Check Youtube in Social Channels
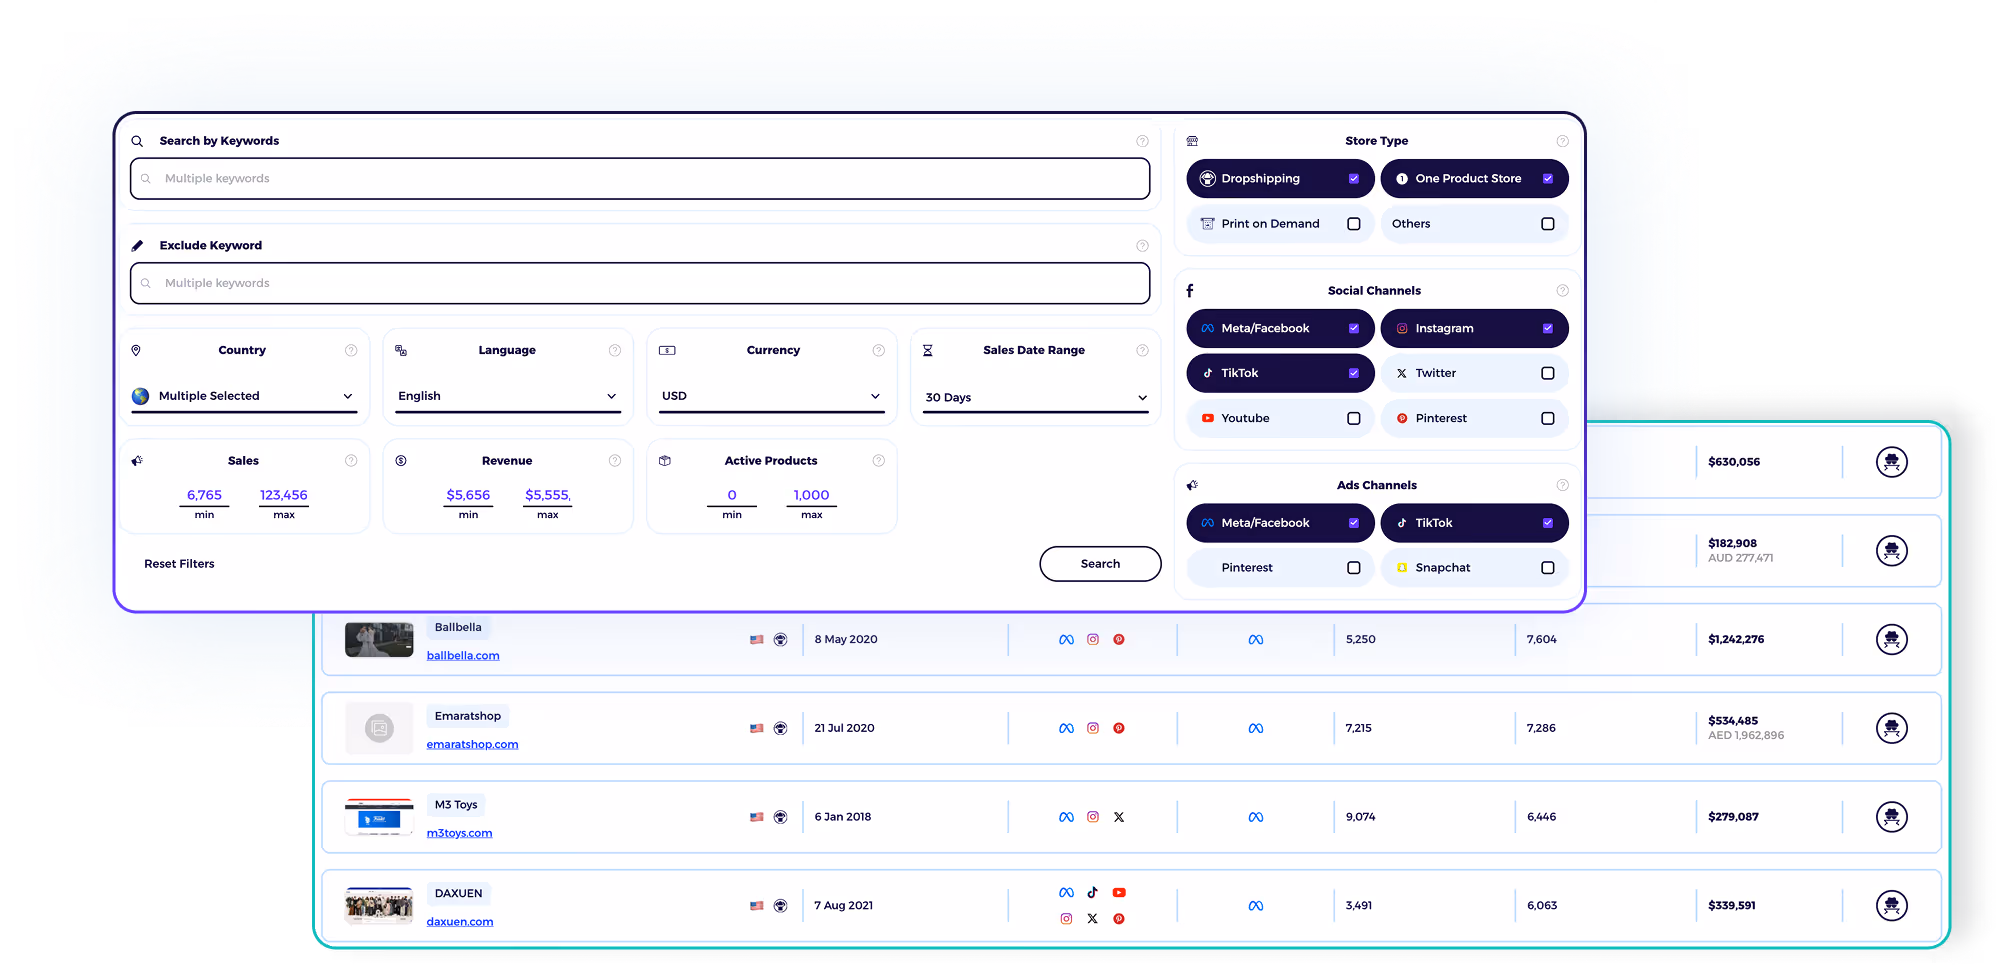Screen dimensions: 2001x972 pos(1354,418)
